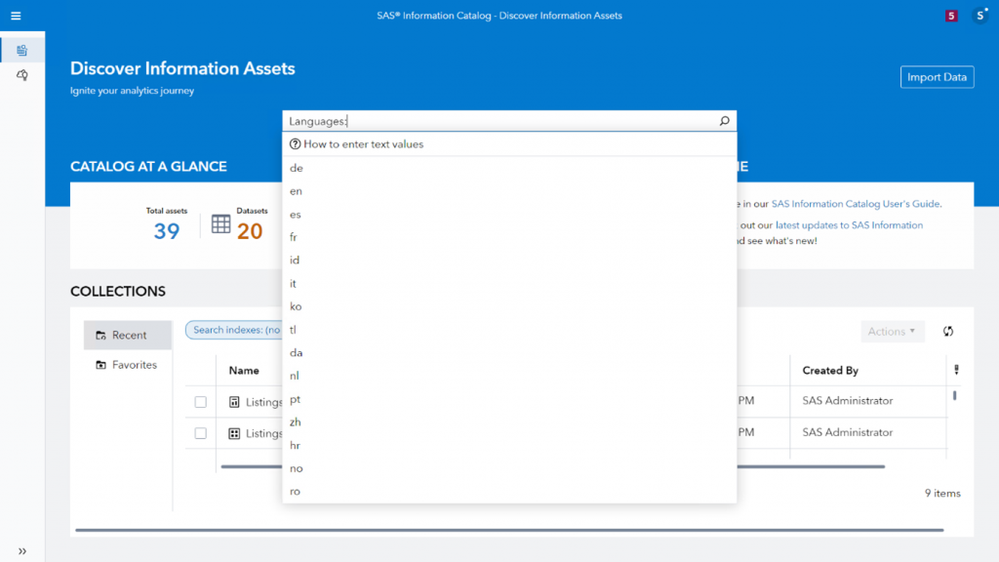The image size is (999, 562).
Task: Choose 'ro' from the suggestions list
Action: tap(510, 491)
